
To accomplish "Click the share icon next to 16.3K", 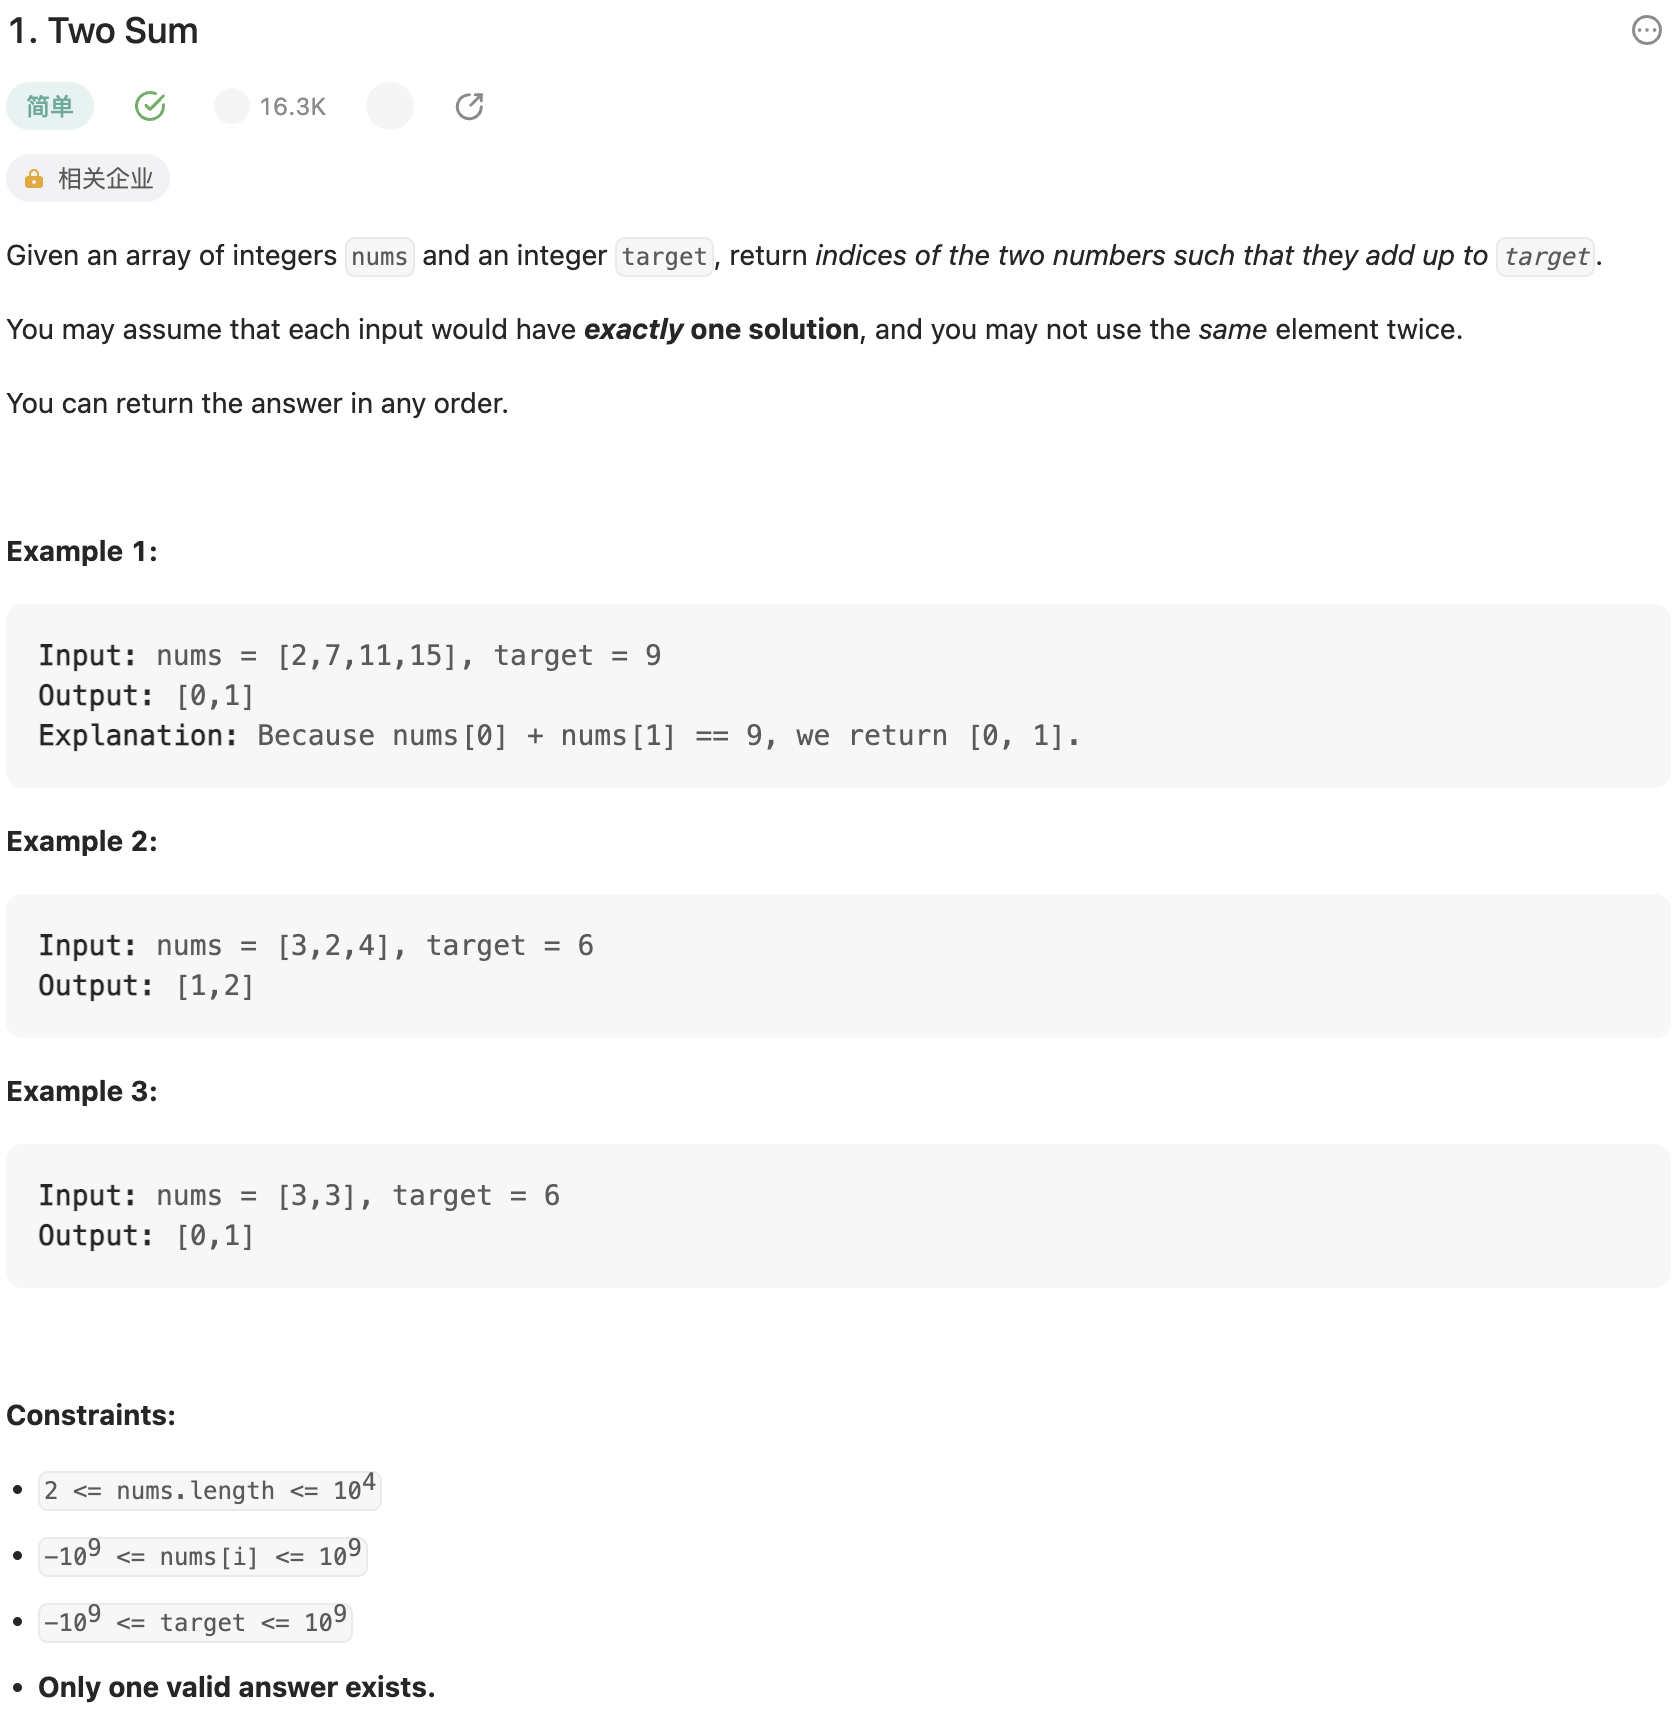I will 469,106.
